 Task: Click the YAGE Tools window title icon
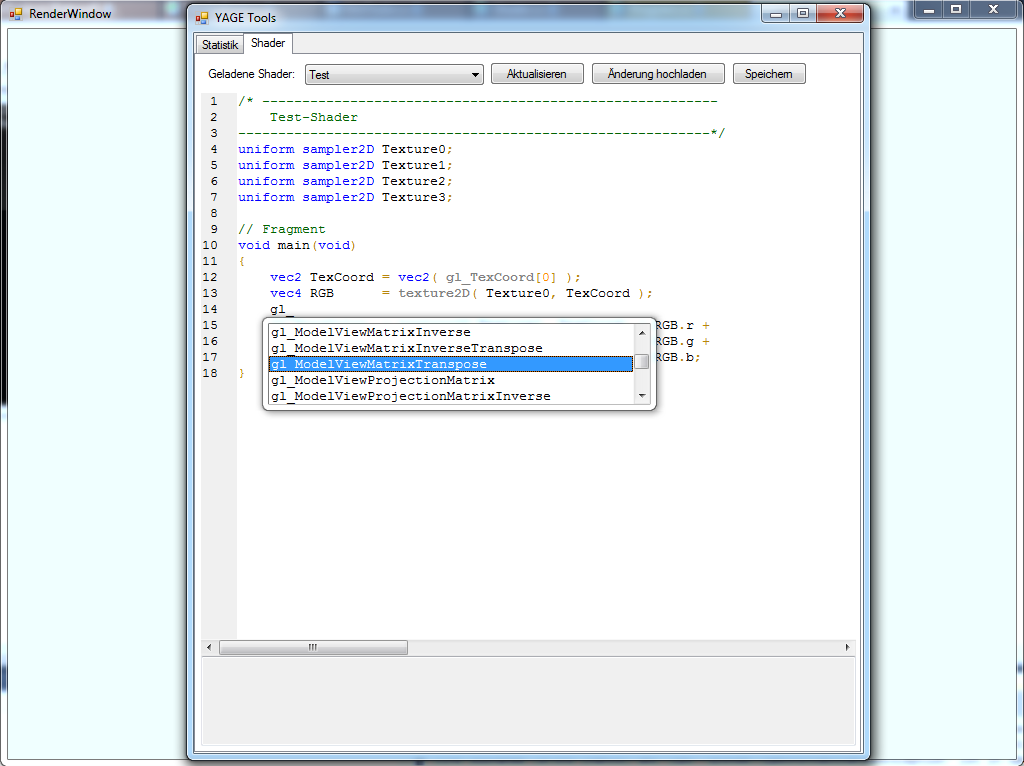pos(202,17)
